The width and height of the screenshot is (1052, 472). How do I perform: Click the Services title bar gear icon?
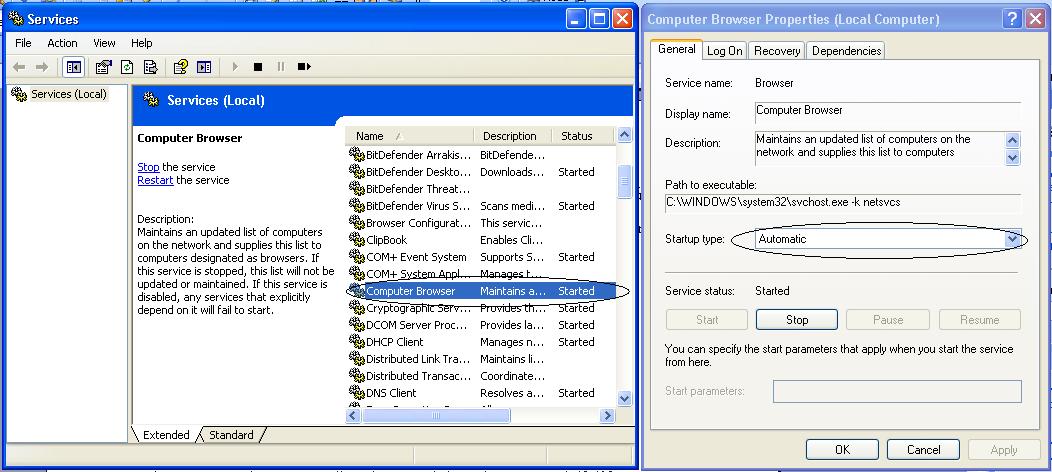[x=15, y=18]
